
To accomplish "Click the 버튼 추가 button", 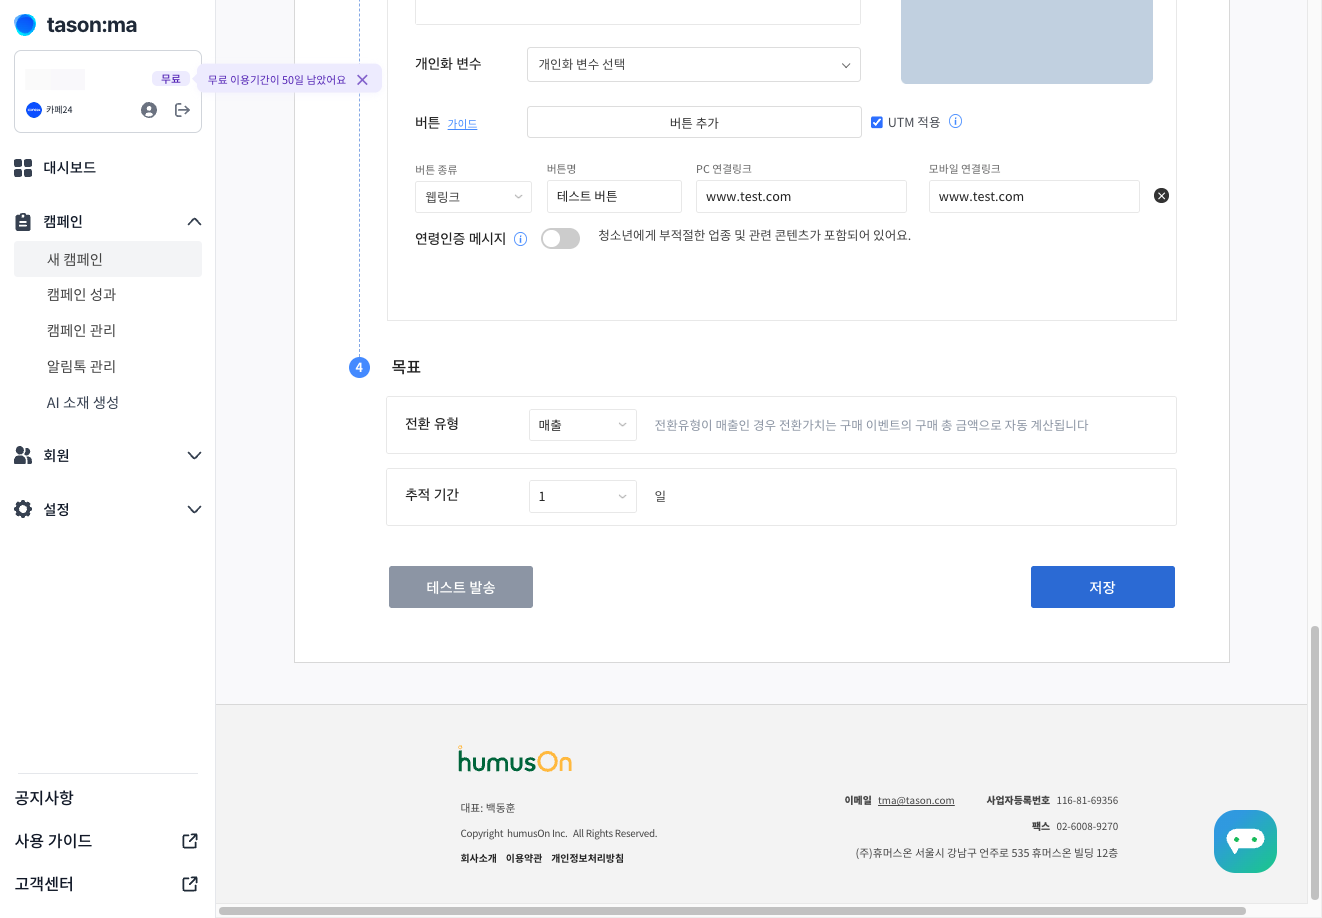I will click(694, 122).
